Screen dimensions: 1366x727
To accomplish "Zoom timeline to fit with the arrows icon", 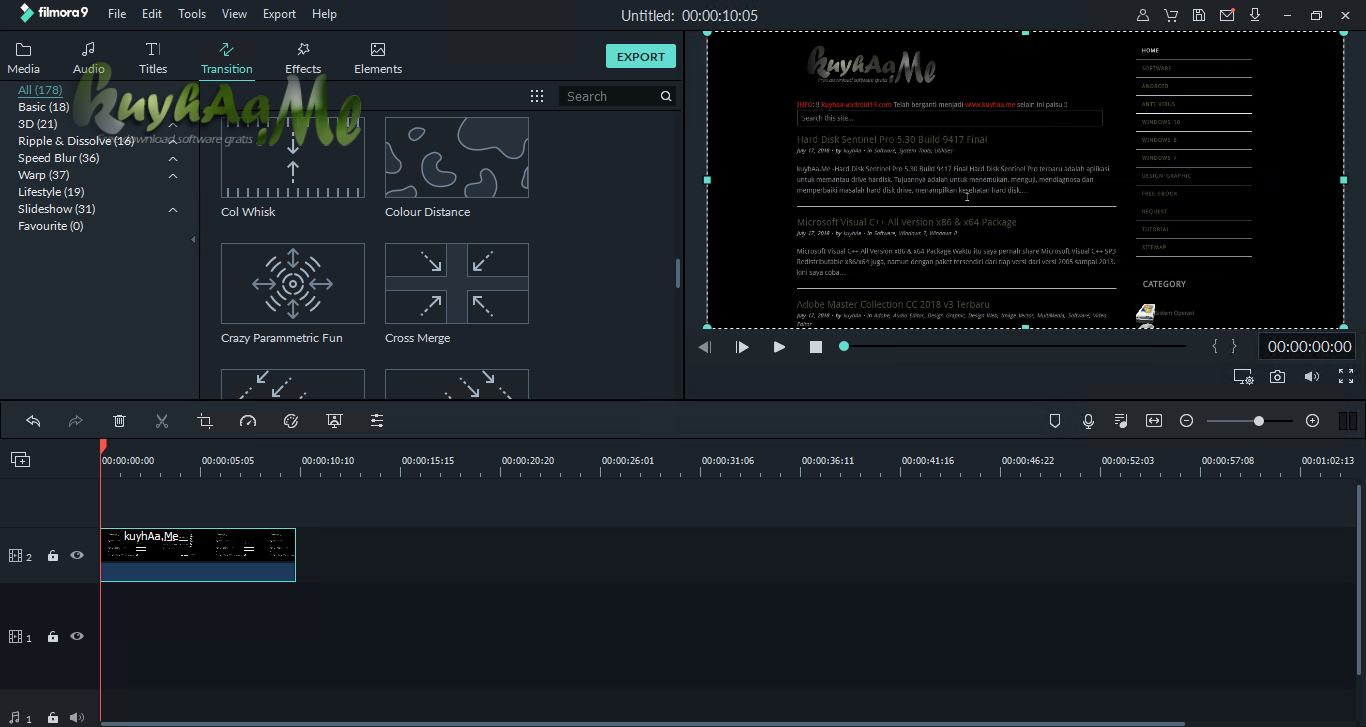I will pyautogui.click(x=1154, y=421).
